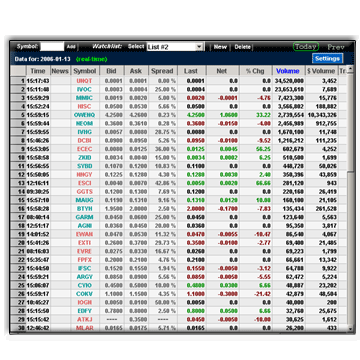Image resolution: width=360 pixels, height=360 pixels.
Task: Switch to the Today view
Action: [306, 47]
